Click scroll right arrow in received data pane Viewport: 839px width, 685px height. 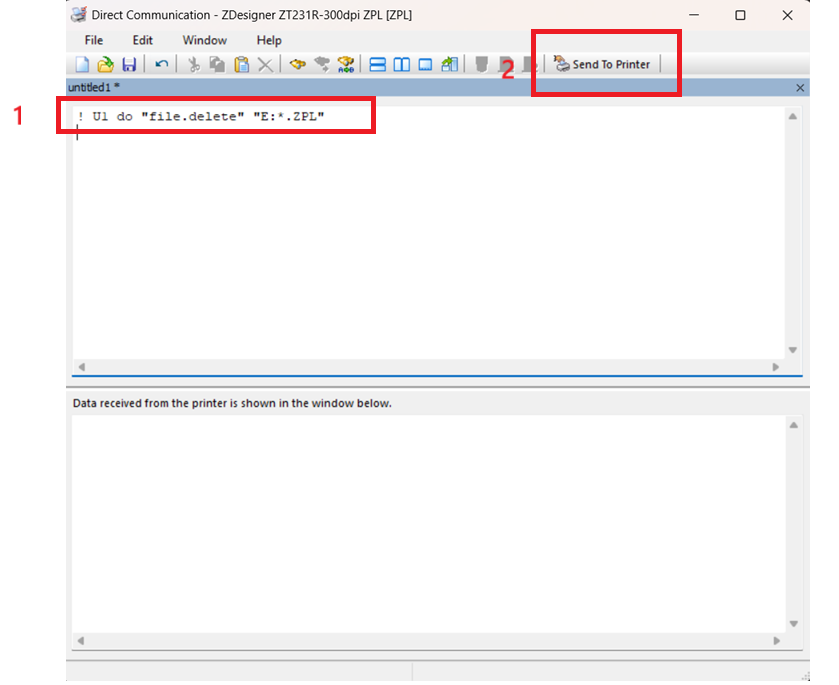pyautogui.click(x=776, y=641)
